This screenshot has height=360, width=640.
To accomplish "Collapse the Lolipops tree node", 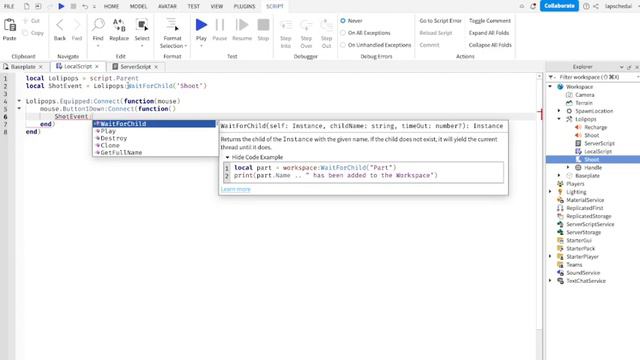I will click(559, 119).
